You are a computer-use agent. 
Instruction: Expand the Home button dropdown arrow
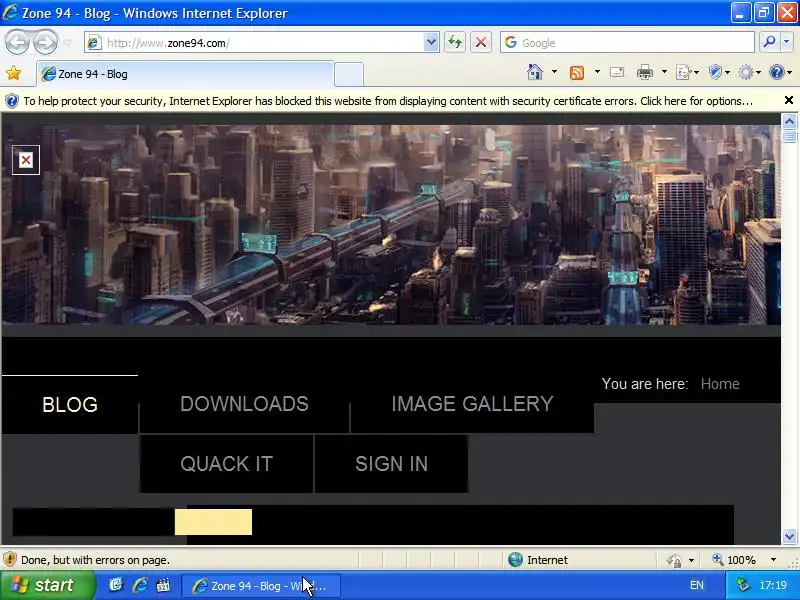555,72
